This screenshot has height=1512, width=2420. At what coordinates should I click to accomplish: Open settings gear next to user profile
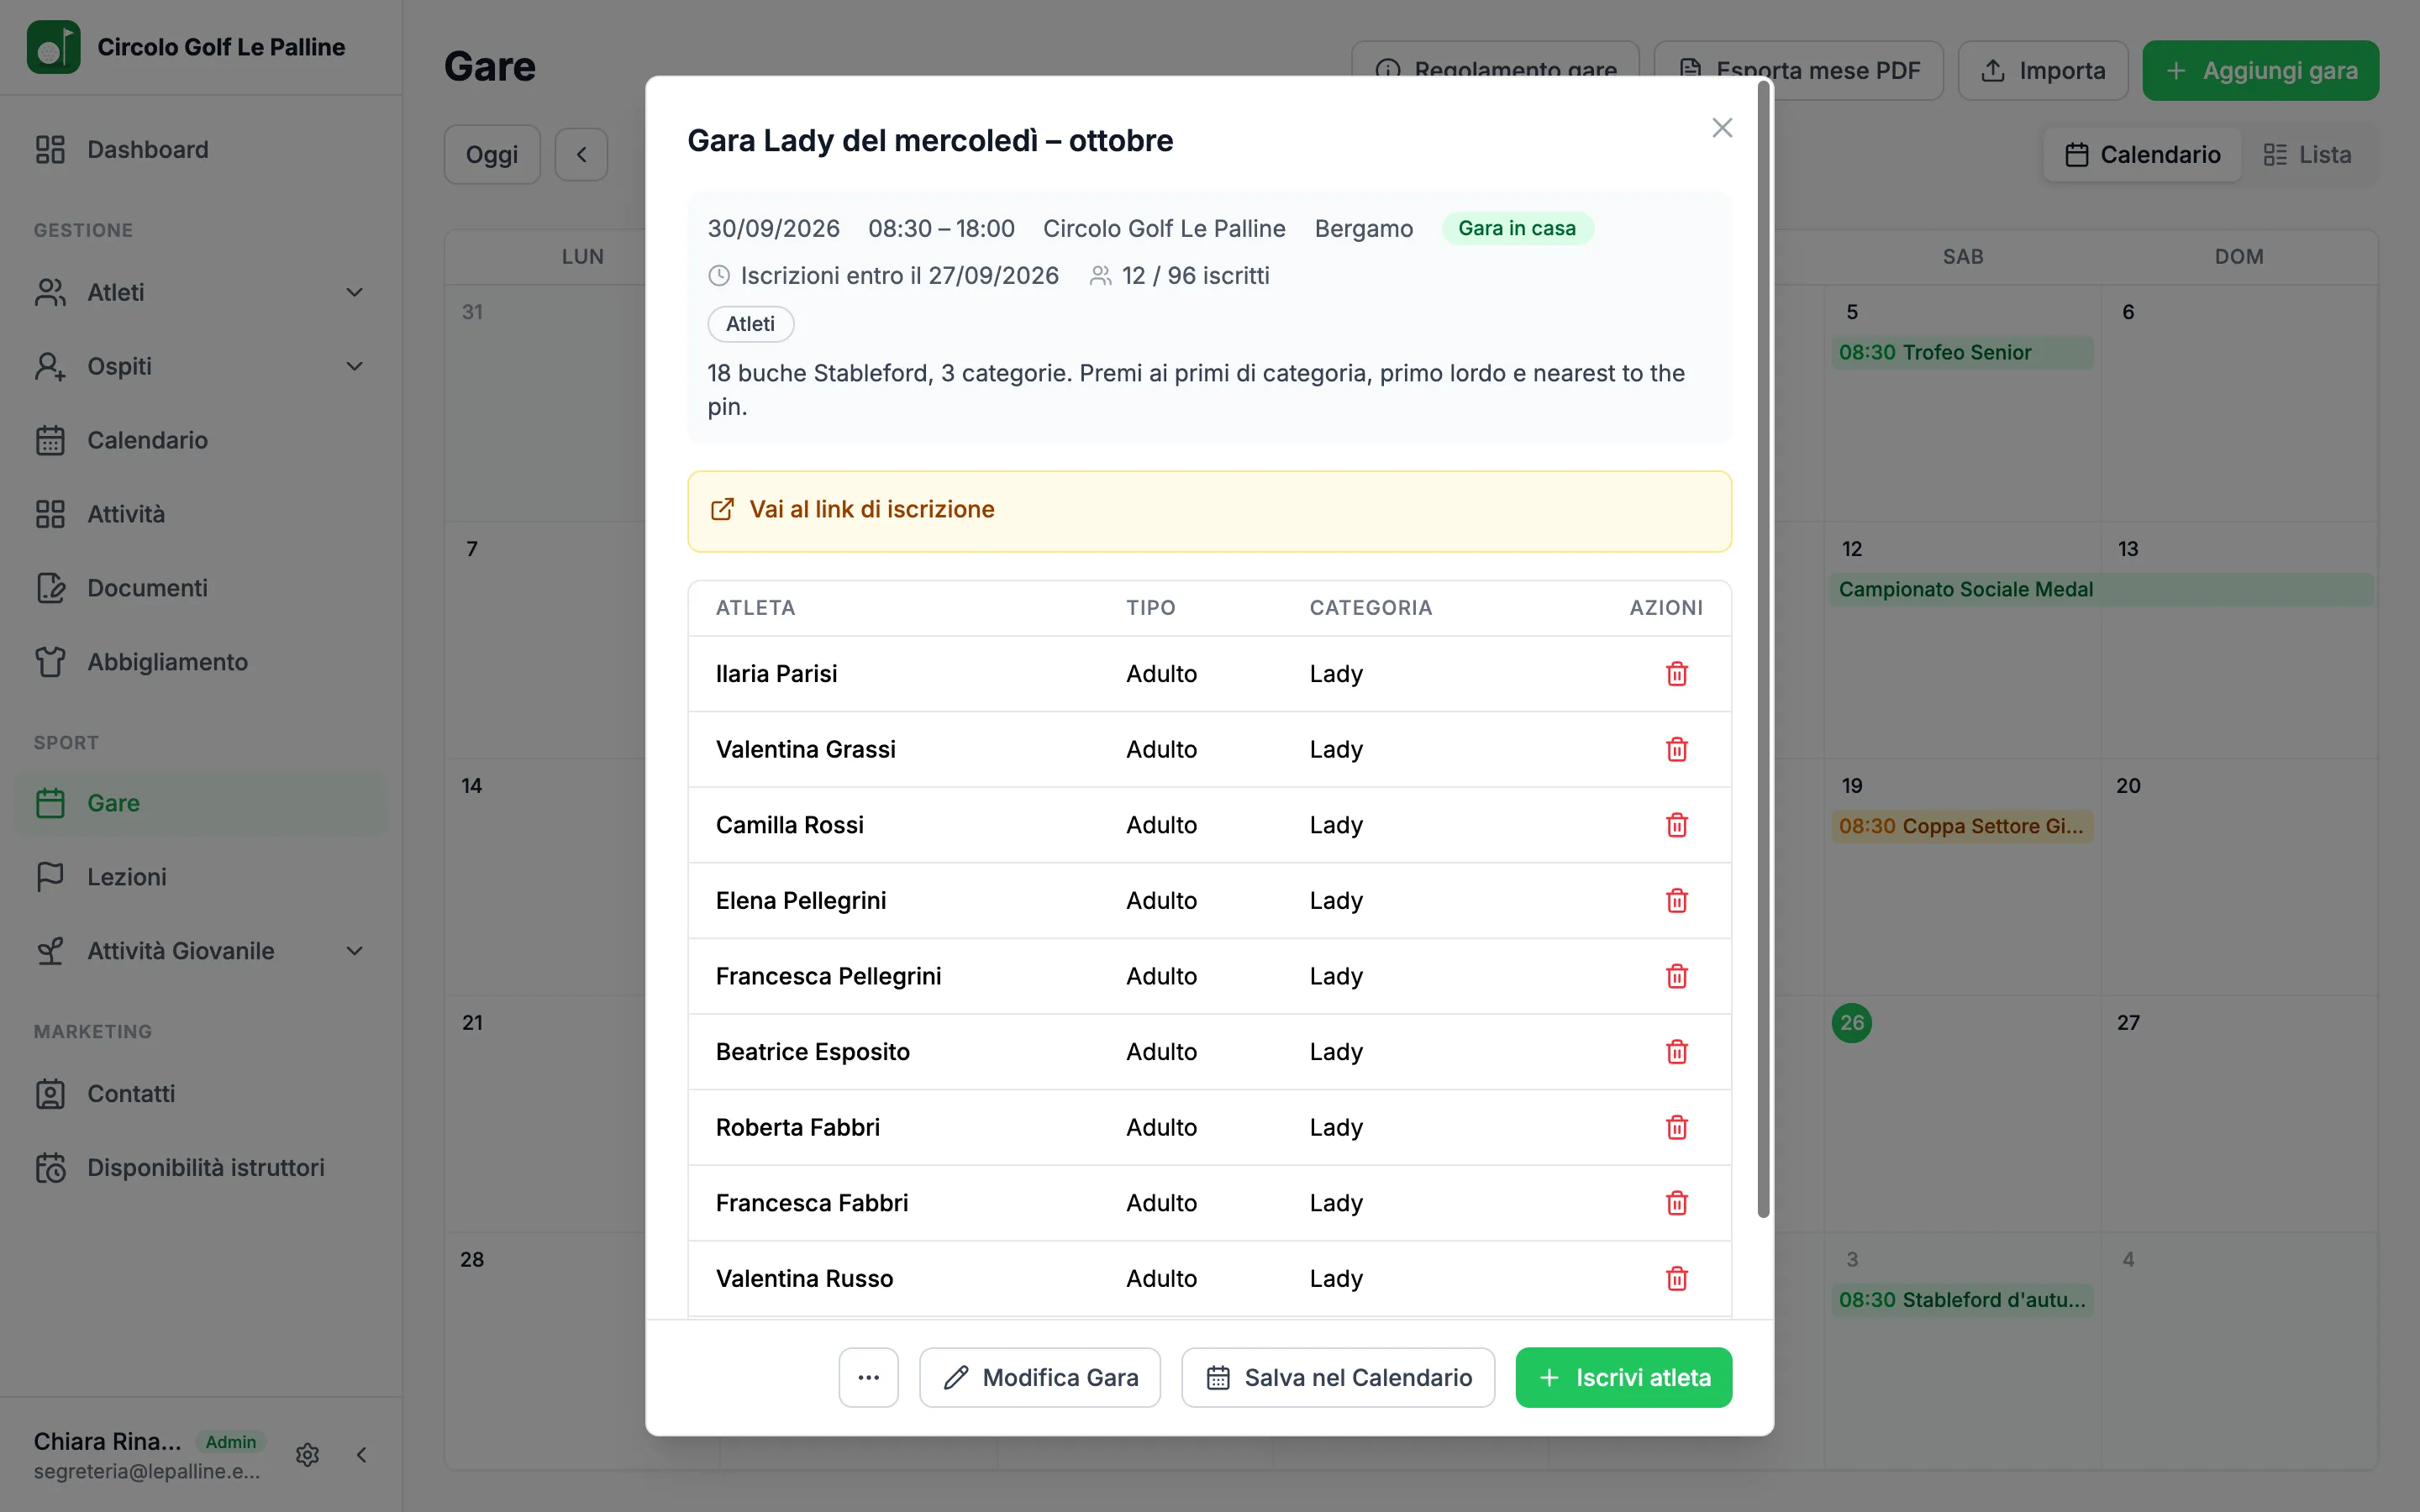pyautogui.click(x=307, y=1455)
